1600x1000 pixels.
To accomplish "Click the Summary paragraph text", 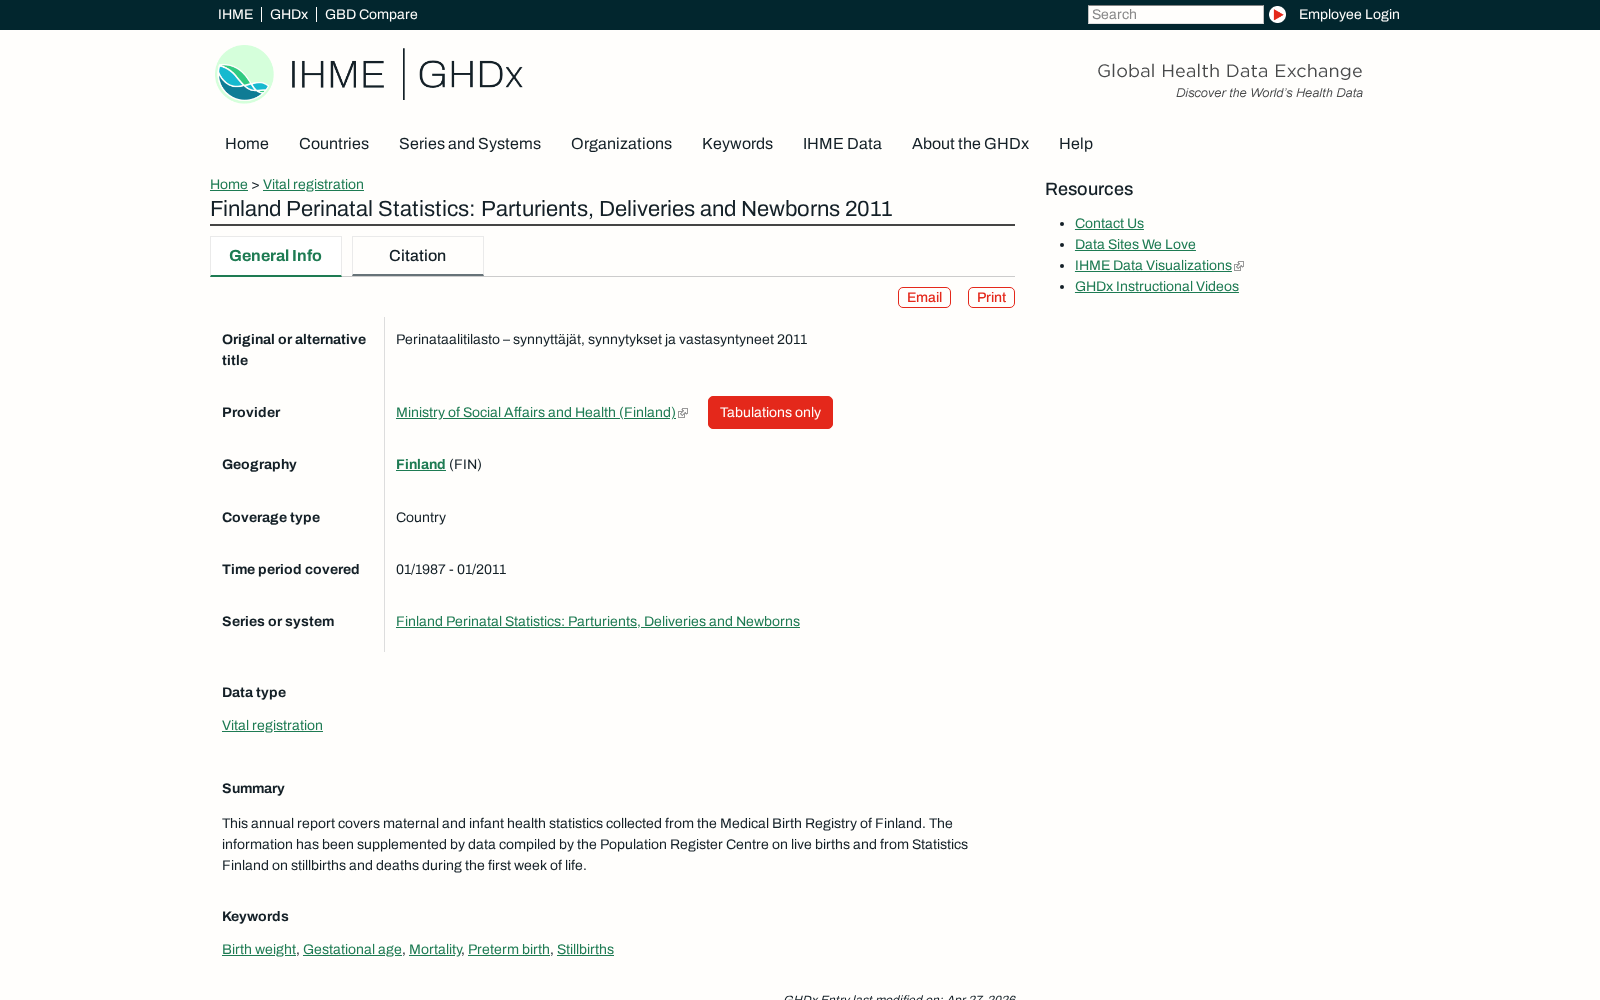I will (595, 845).
